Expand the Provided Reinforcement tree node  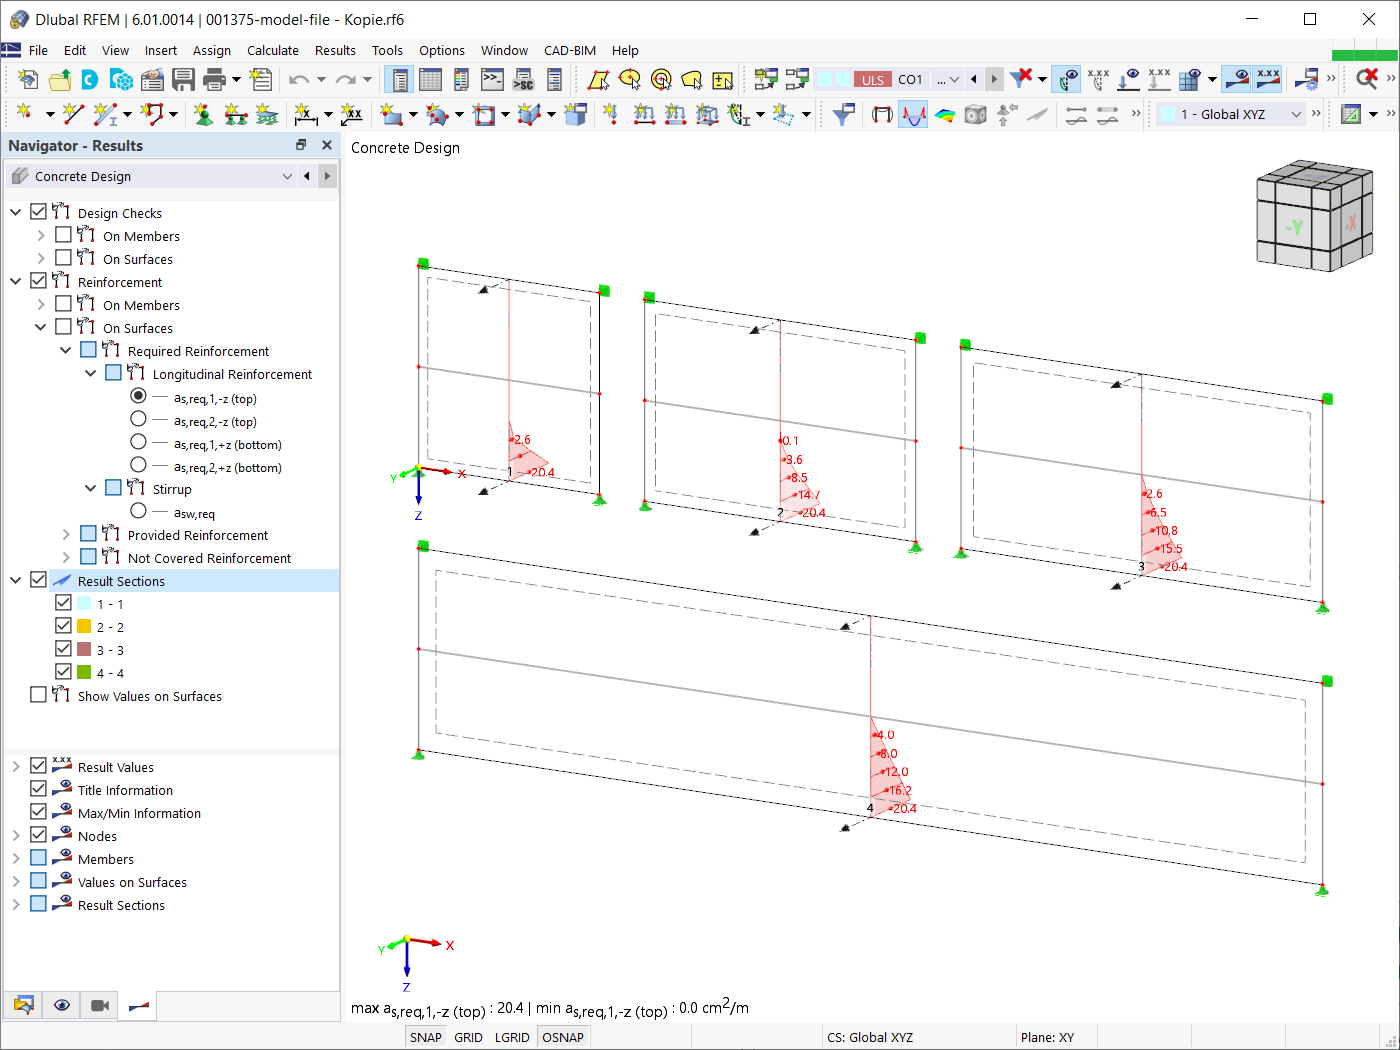64,533
